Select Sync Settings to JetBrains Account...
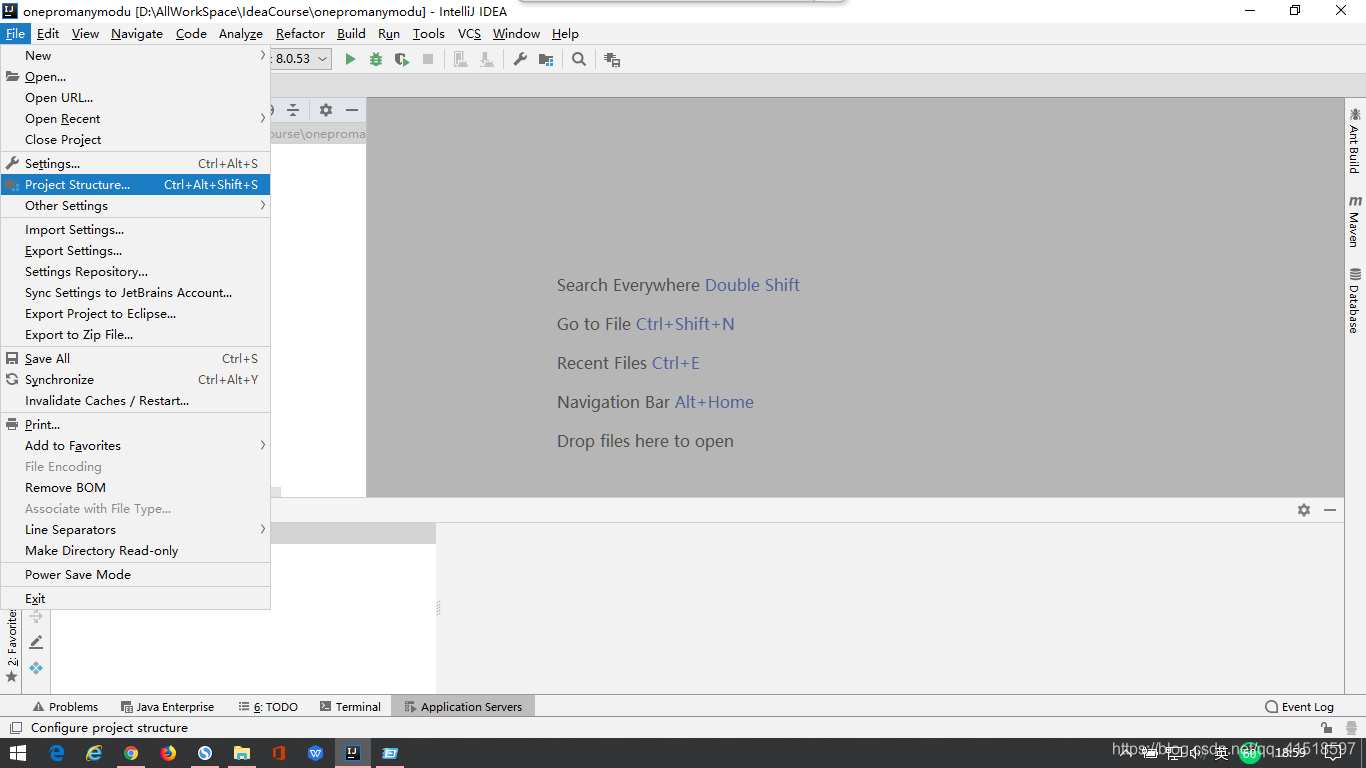Viewport: 1366px width, 768px height. [x=135, y=293]
